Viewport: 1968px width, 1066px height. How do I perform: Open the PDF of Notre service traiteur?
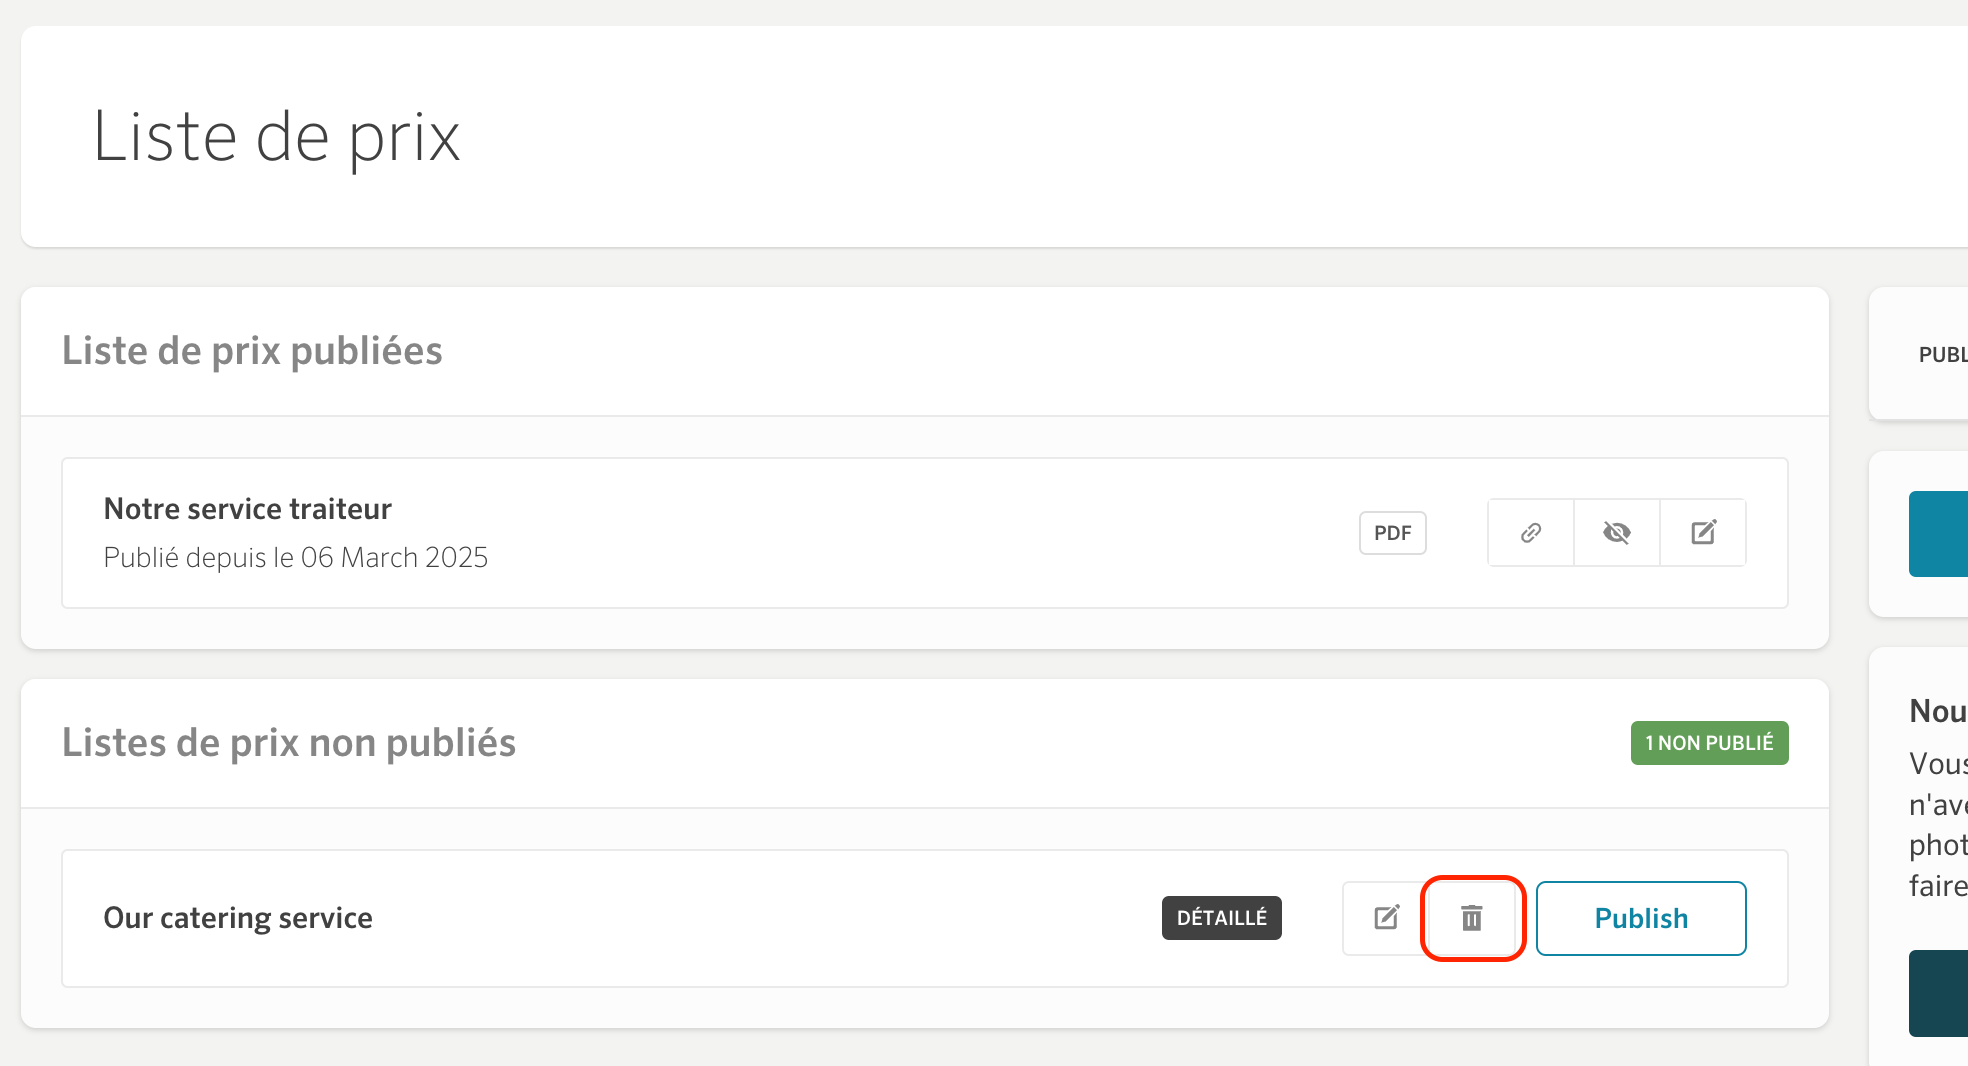[x=1392, y=533]
